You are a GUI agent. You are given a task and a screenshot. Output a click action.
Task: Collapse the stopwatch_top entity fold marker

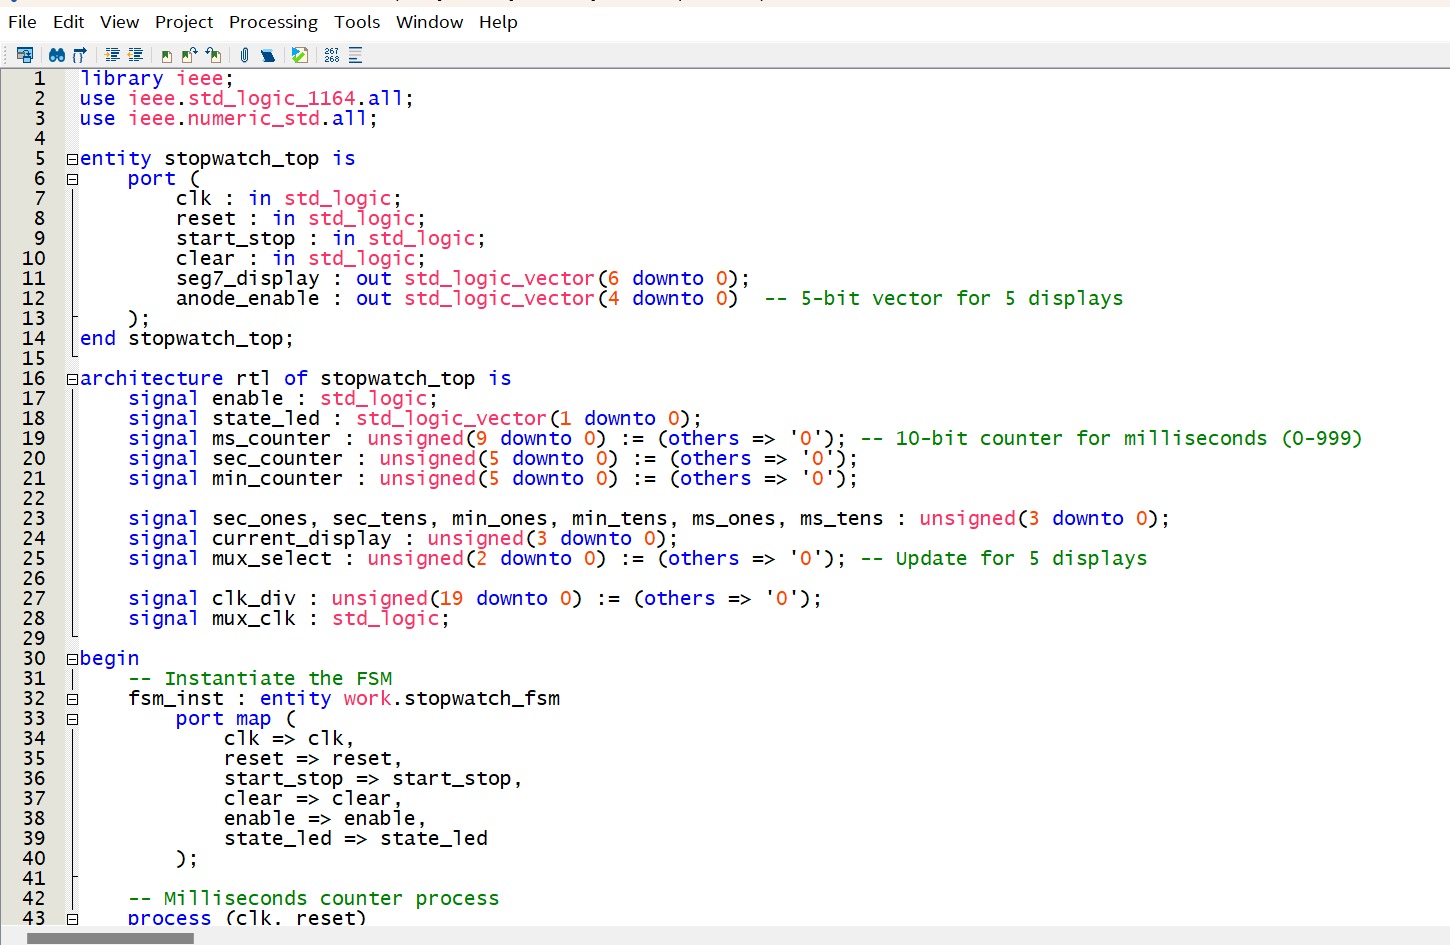(70, 157)
